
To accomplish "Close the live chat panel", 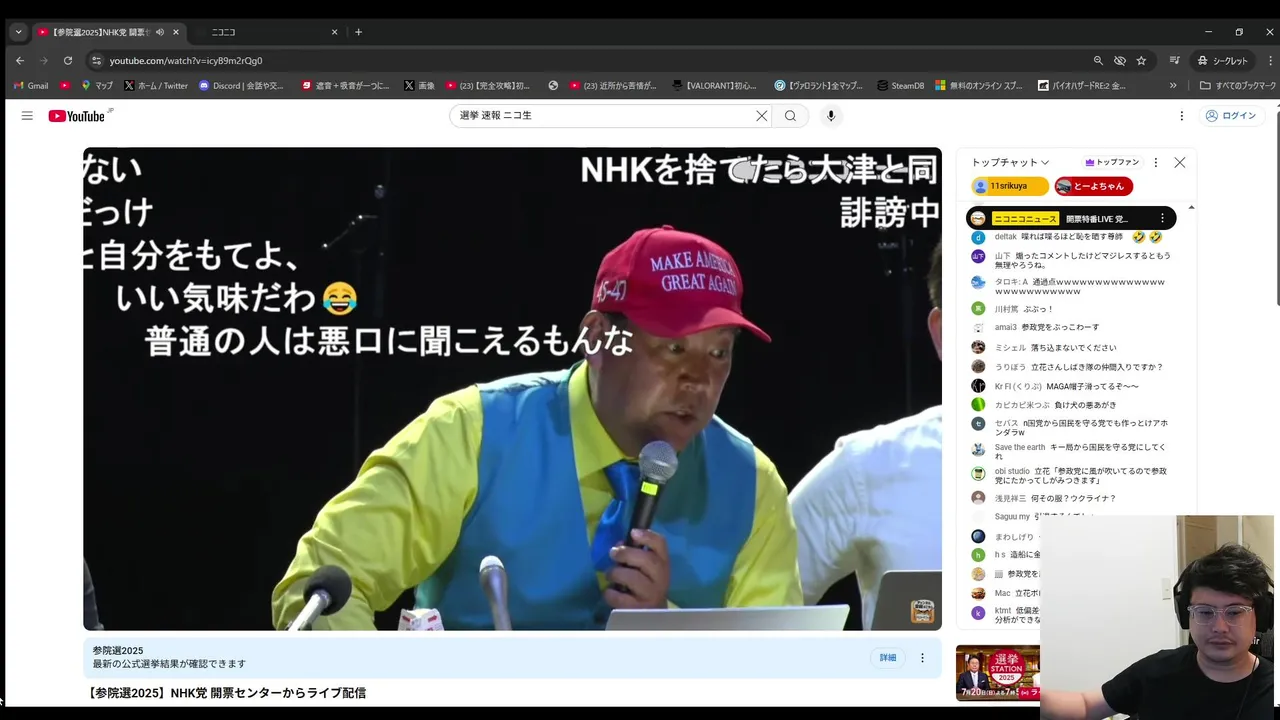I will [x=1180, y=162].
